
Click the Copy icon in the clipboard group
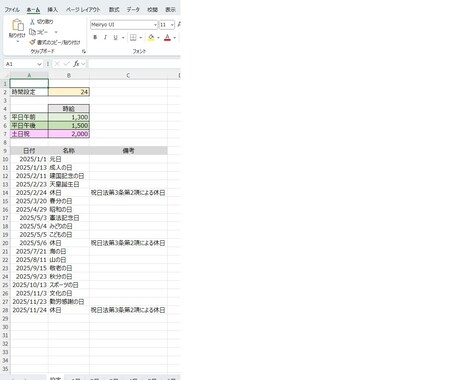[32, 32]
